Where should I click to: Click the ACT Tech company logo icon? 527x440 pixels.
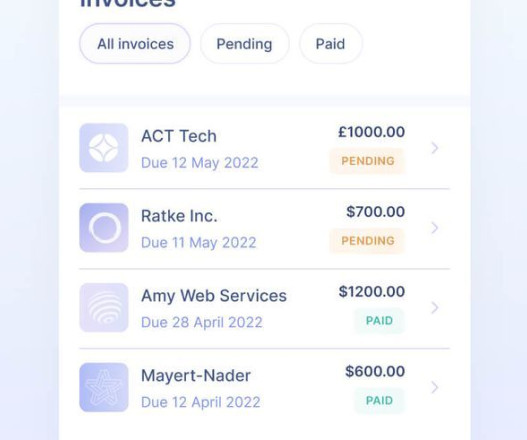[x=104, y=148]
